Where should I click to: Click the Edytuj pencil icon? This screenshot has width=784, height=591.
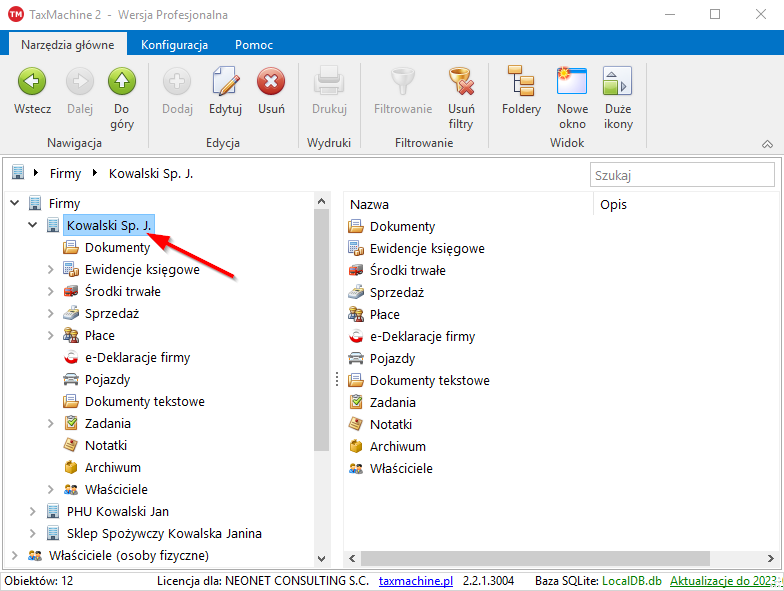click(225, 83)
